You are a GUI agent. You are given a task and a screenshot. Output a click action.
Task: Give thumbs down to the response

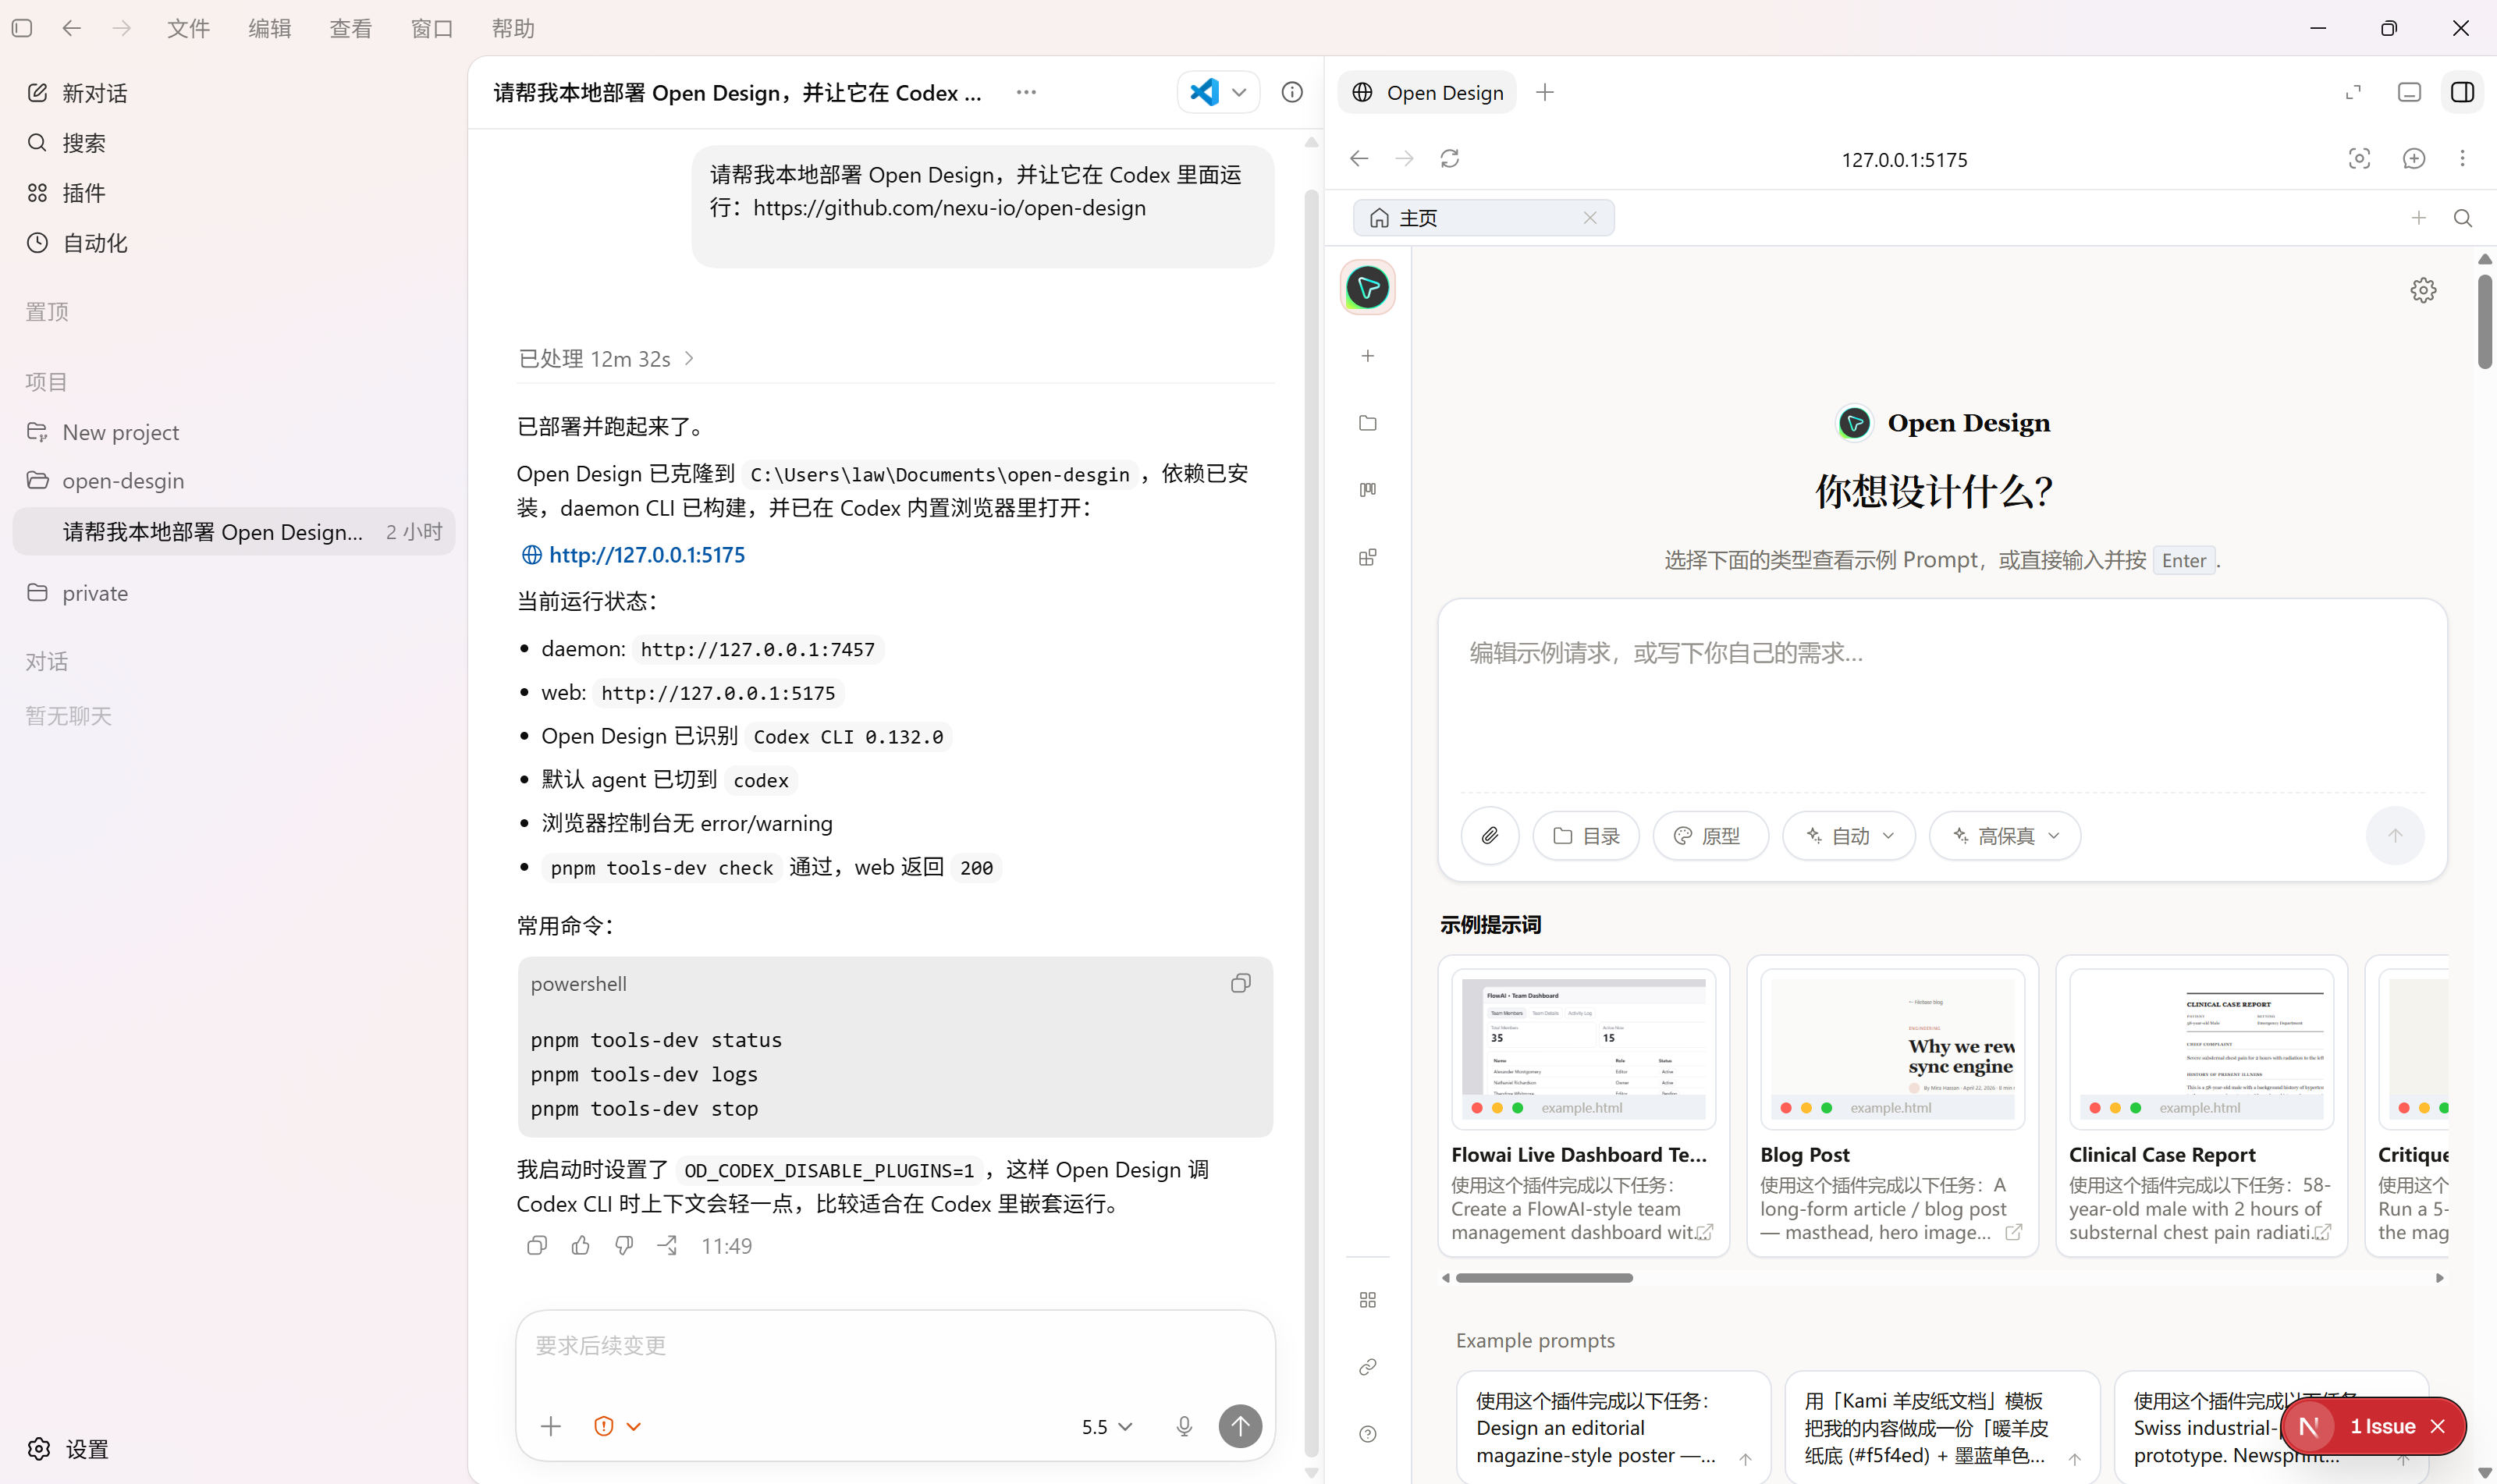624,1246
